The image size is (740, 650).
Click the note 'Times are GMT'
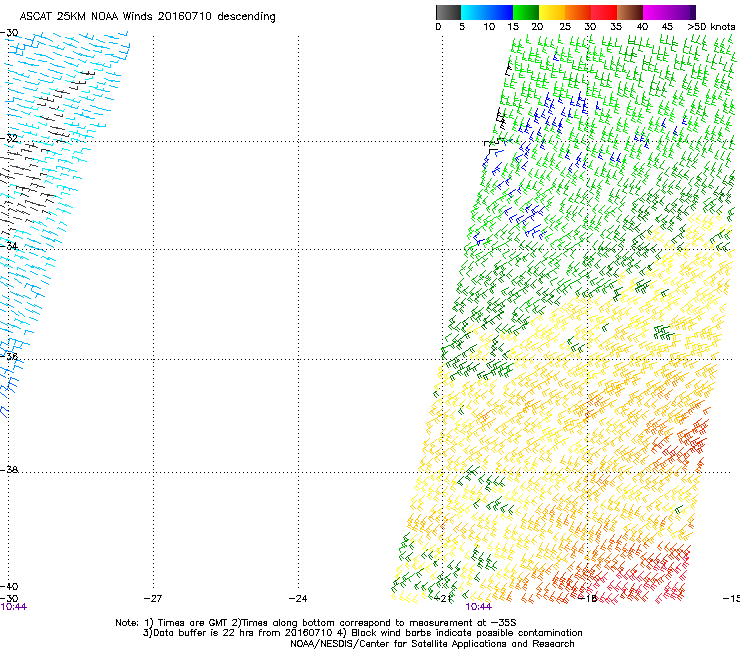(192, 623)
